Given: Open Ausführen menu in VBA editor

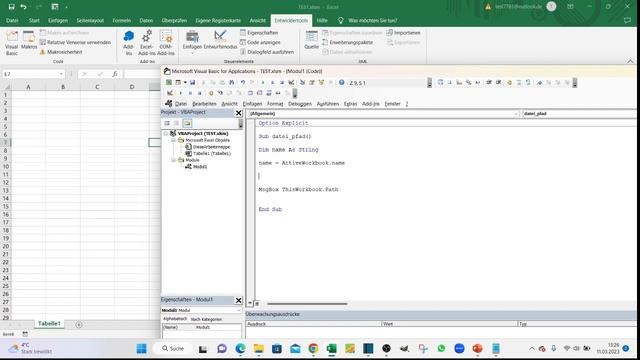Looking at the screenshot, I should point(328,104).
